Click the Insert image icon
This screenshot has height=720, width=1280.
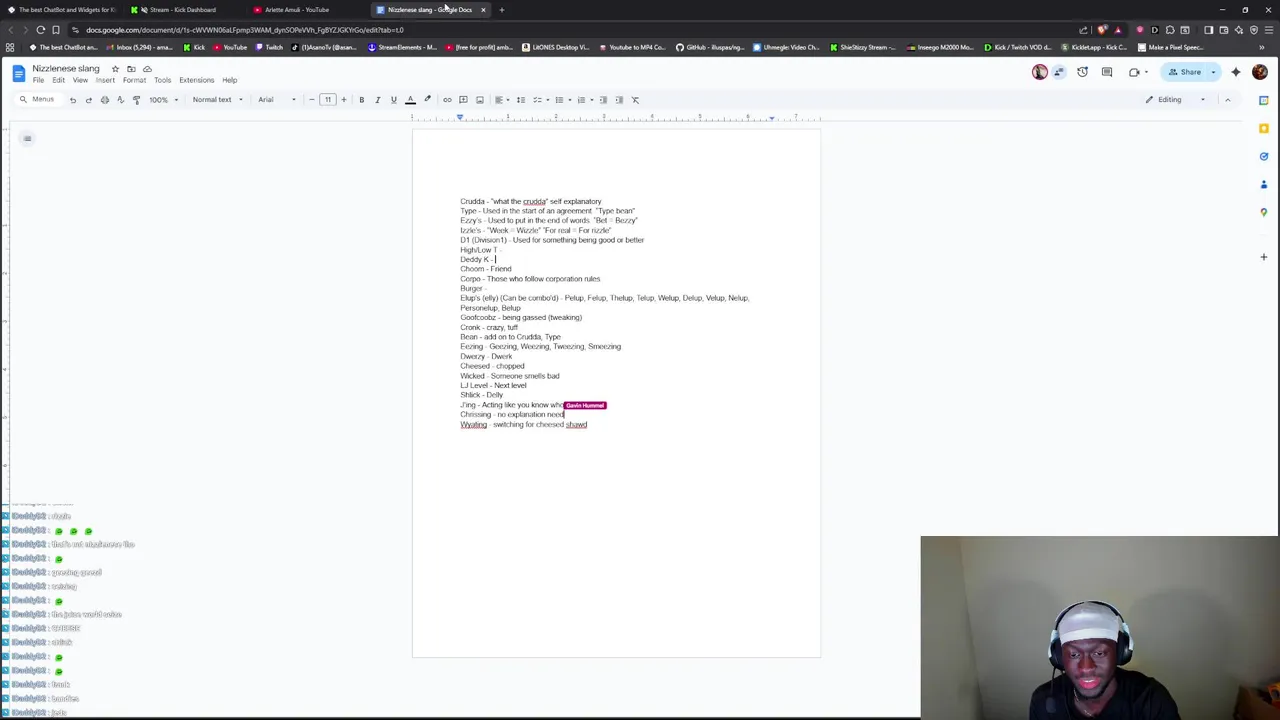[x=479, y=100]
